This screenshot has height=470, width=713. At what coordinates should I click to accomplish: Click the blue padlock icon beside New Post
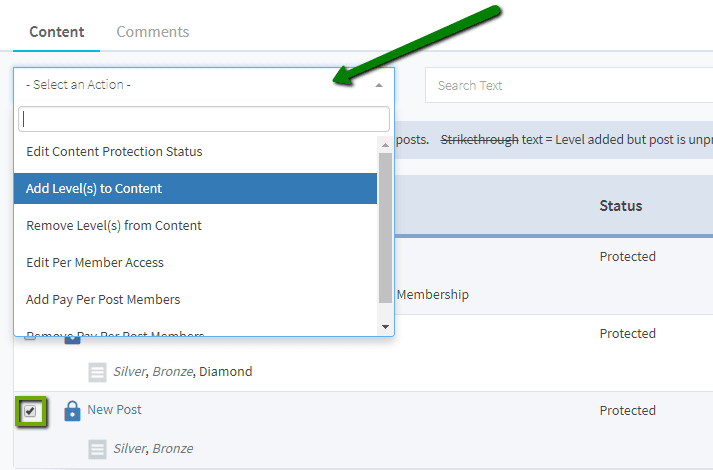tap(72, 411)
